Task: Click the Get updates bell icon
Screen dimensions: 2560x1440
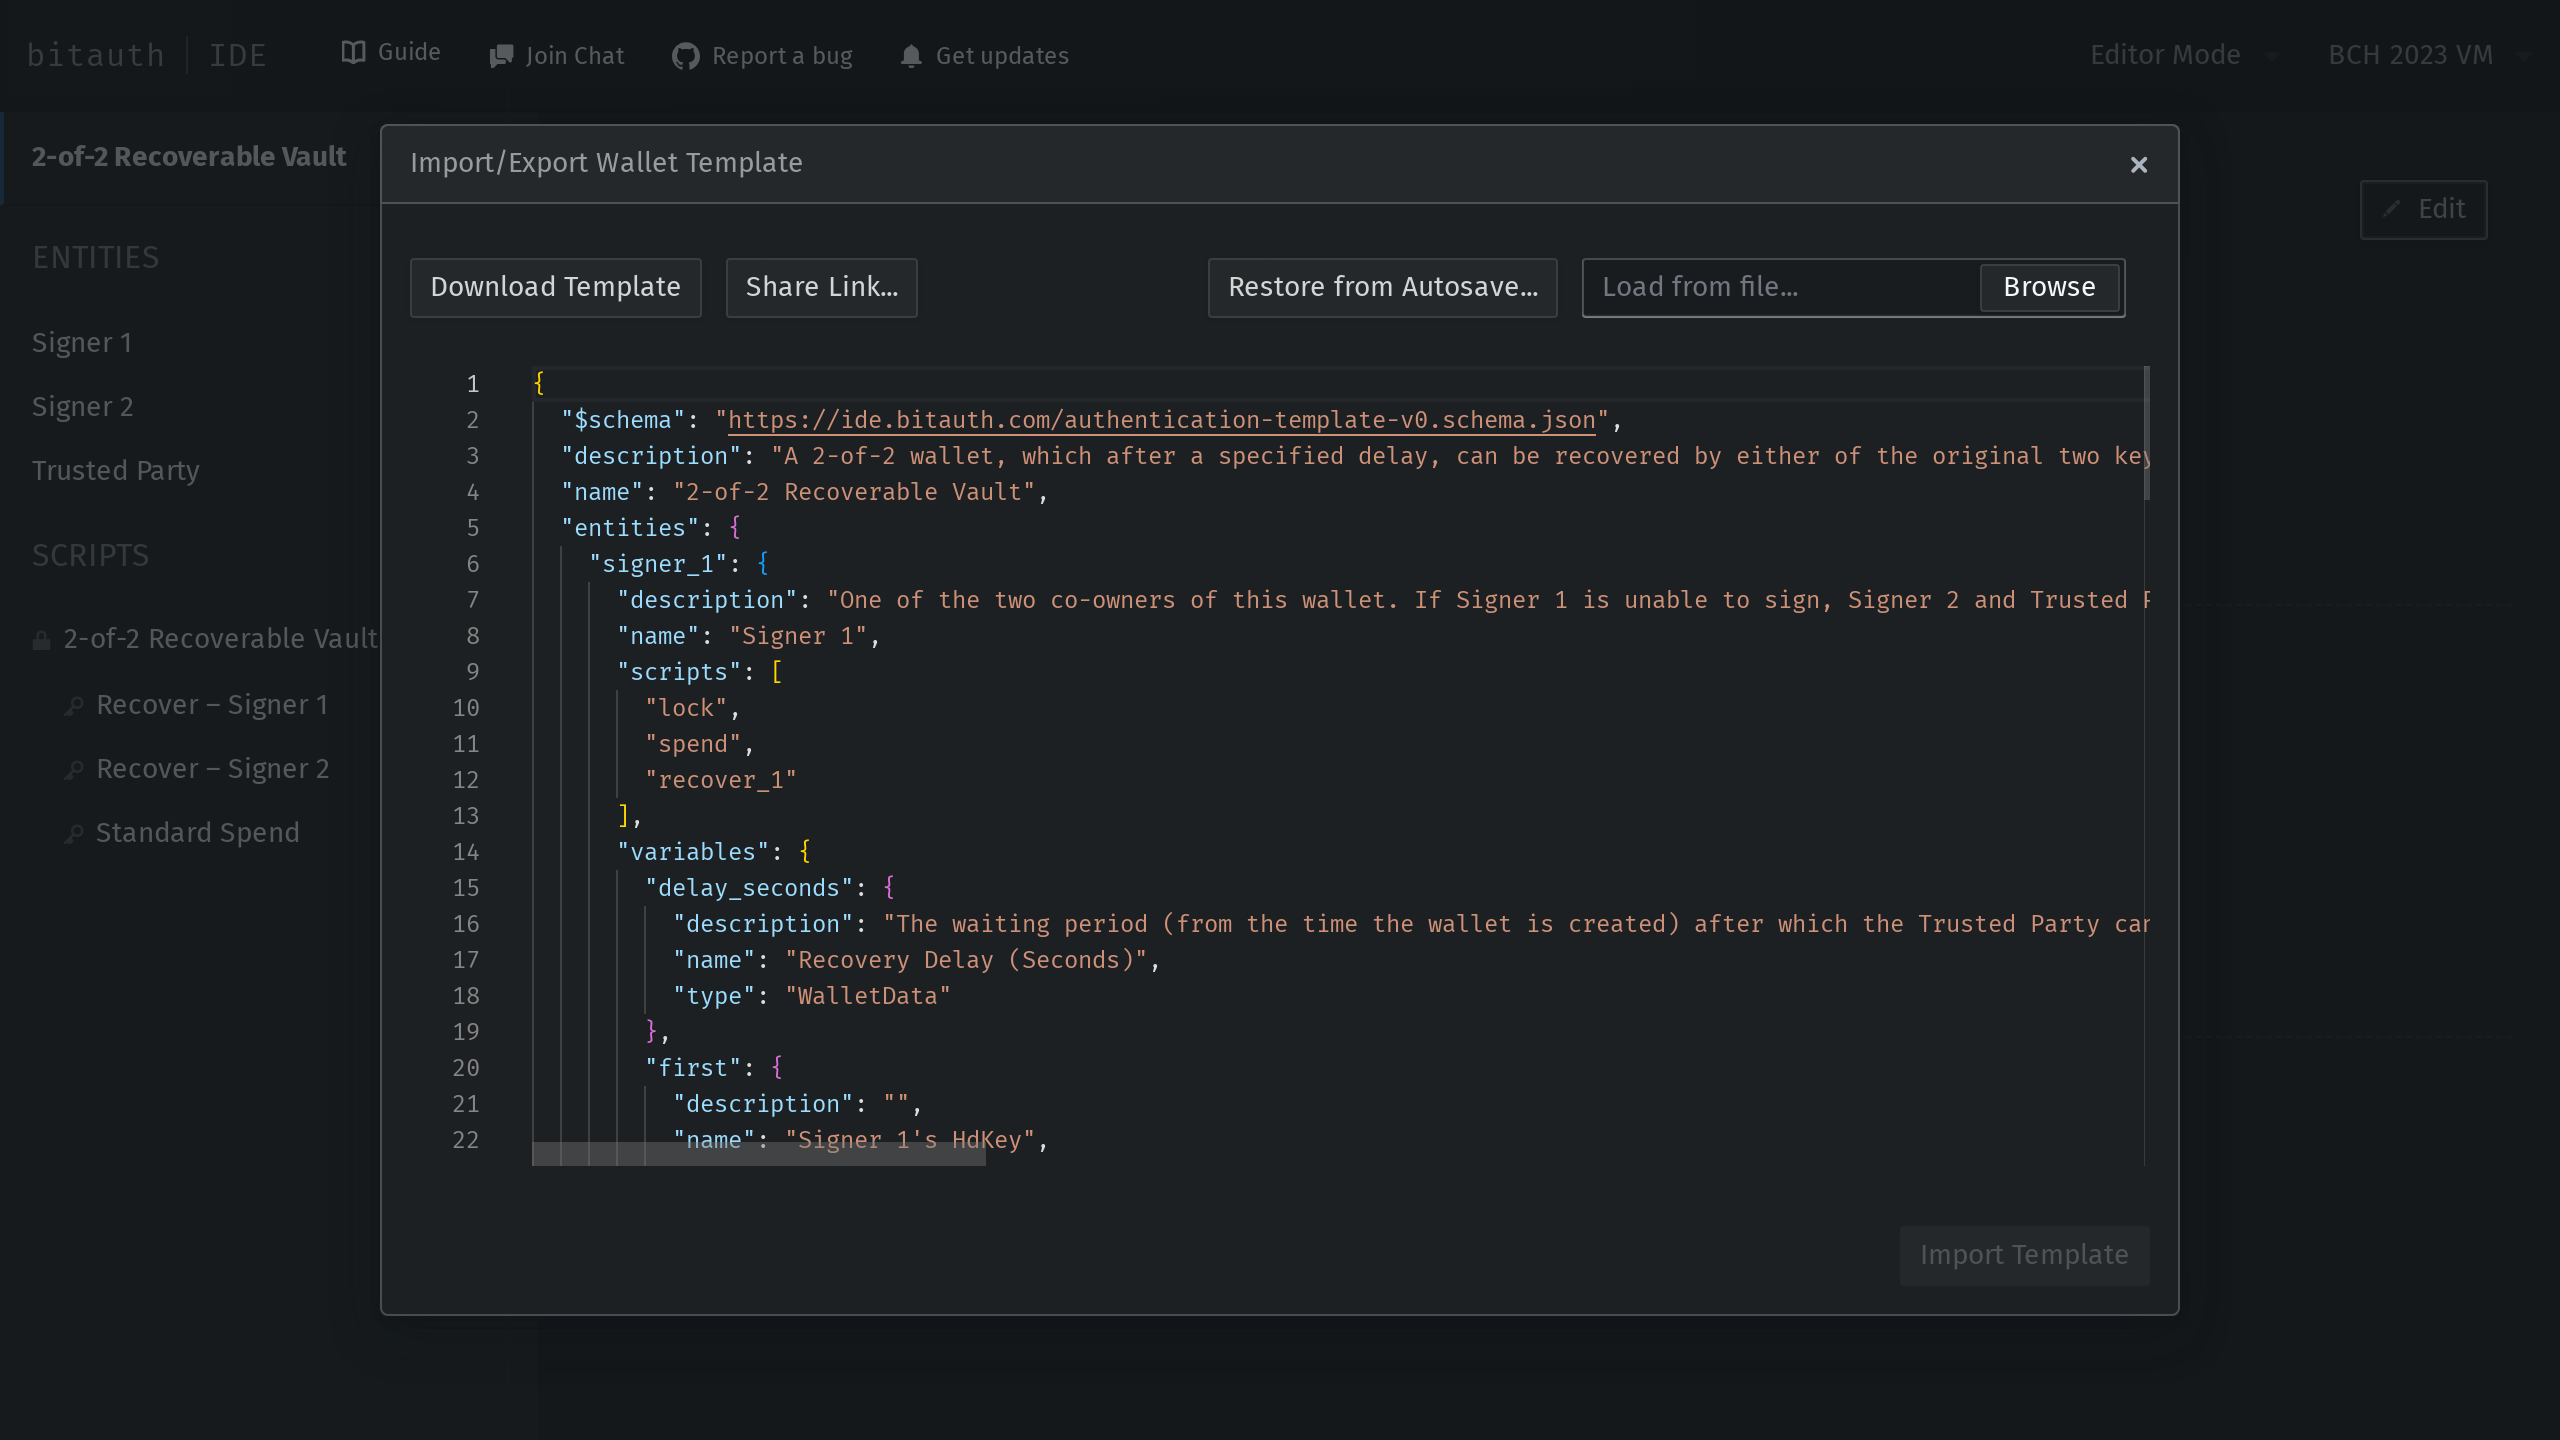Action: (910, 56)
